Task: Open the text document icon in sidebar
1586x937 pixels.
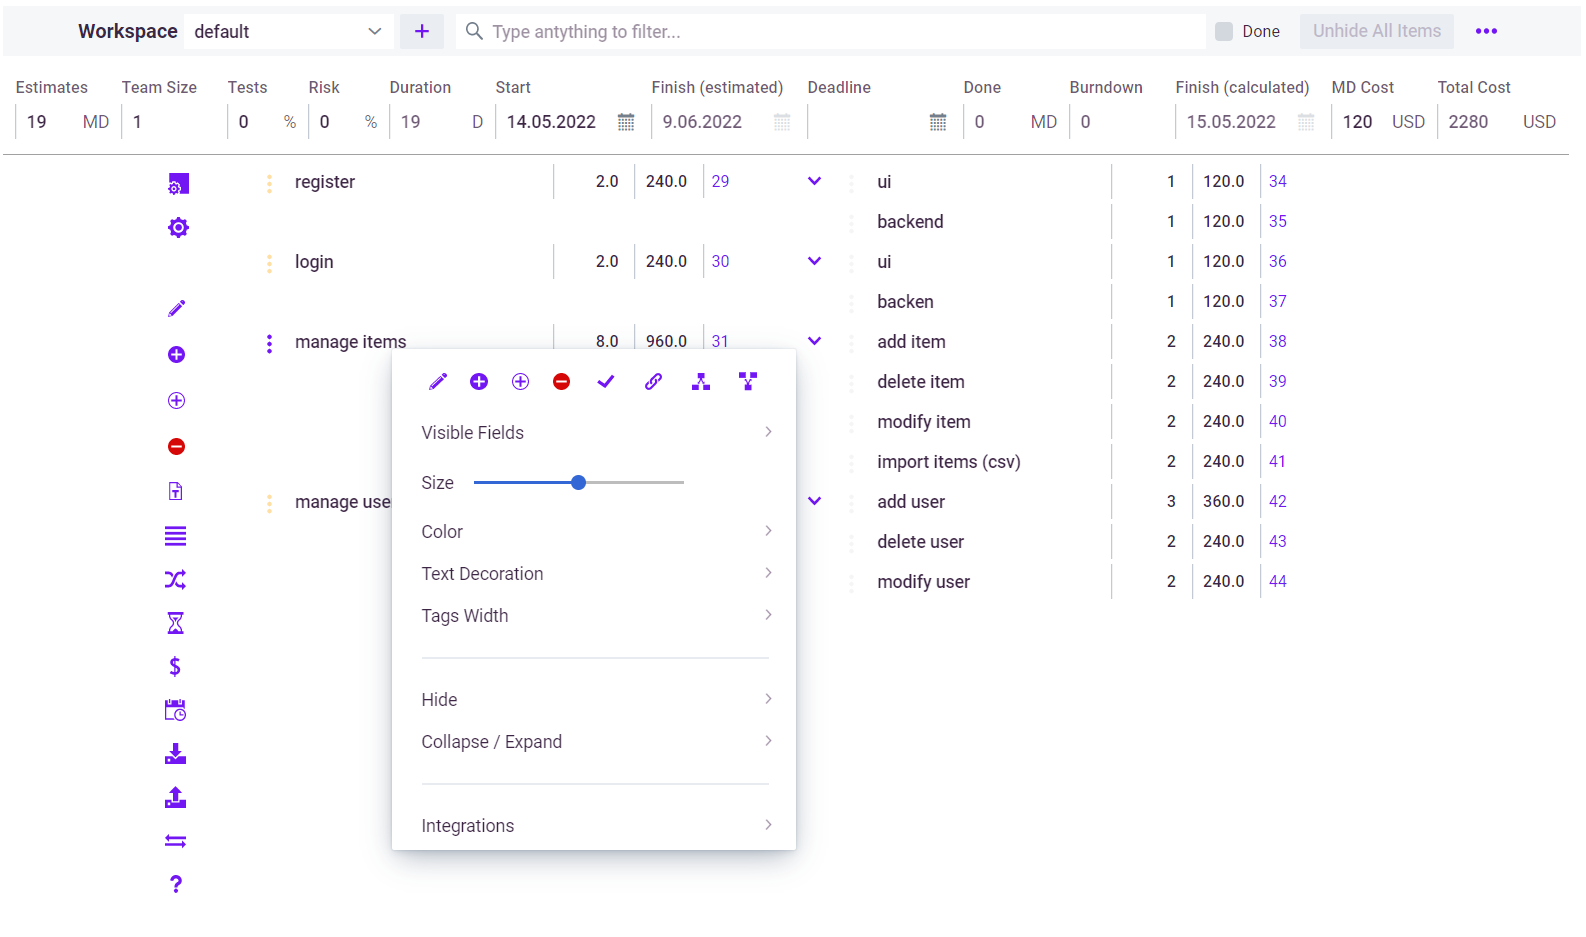Action: [176, 491]
